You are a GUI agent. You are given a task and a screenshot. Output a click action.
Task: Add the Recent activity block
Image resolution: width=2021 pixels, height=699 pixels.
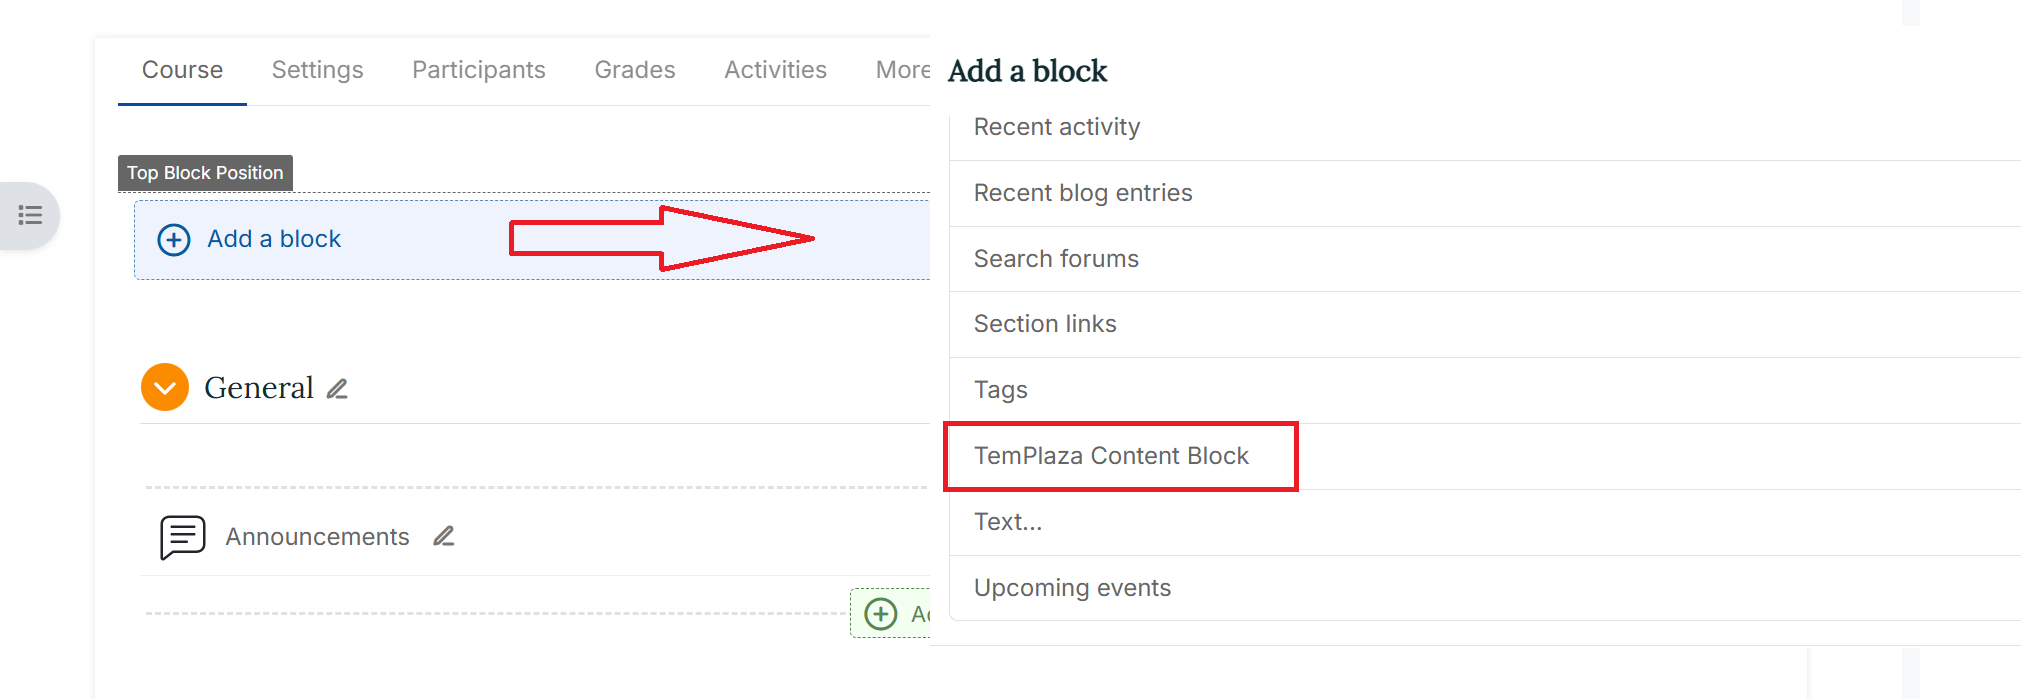click(x=1056, y=127)
